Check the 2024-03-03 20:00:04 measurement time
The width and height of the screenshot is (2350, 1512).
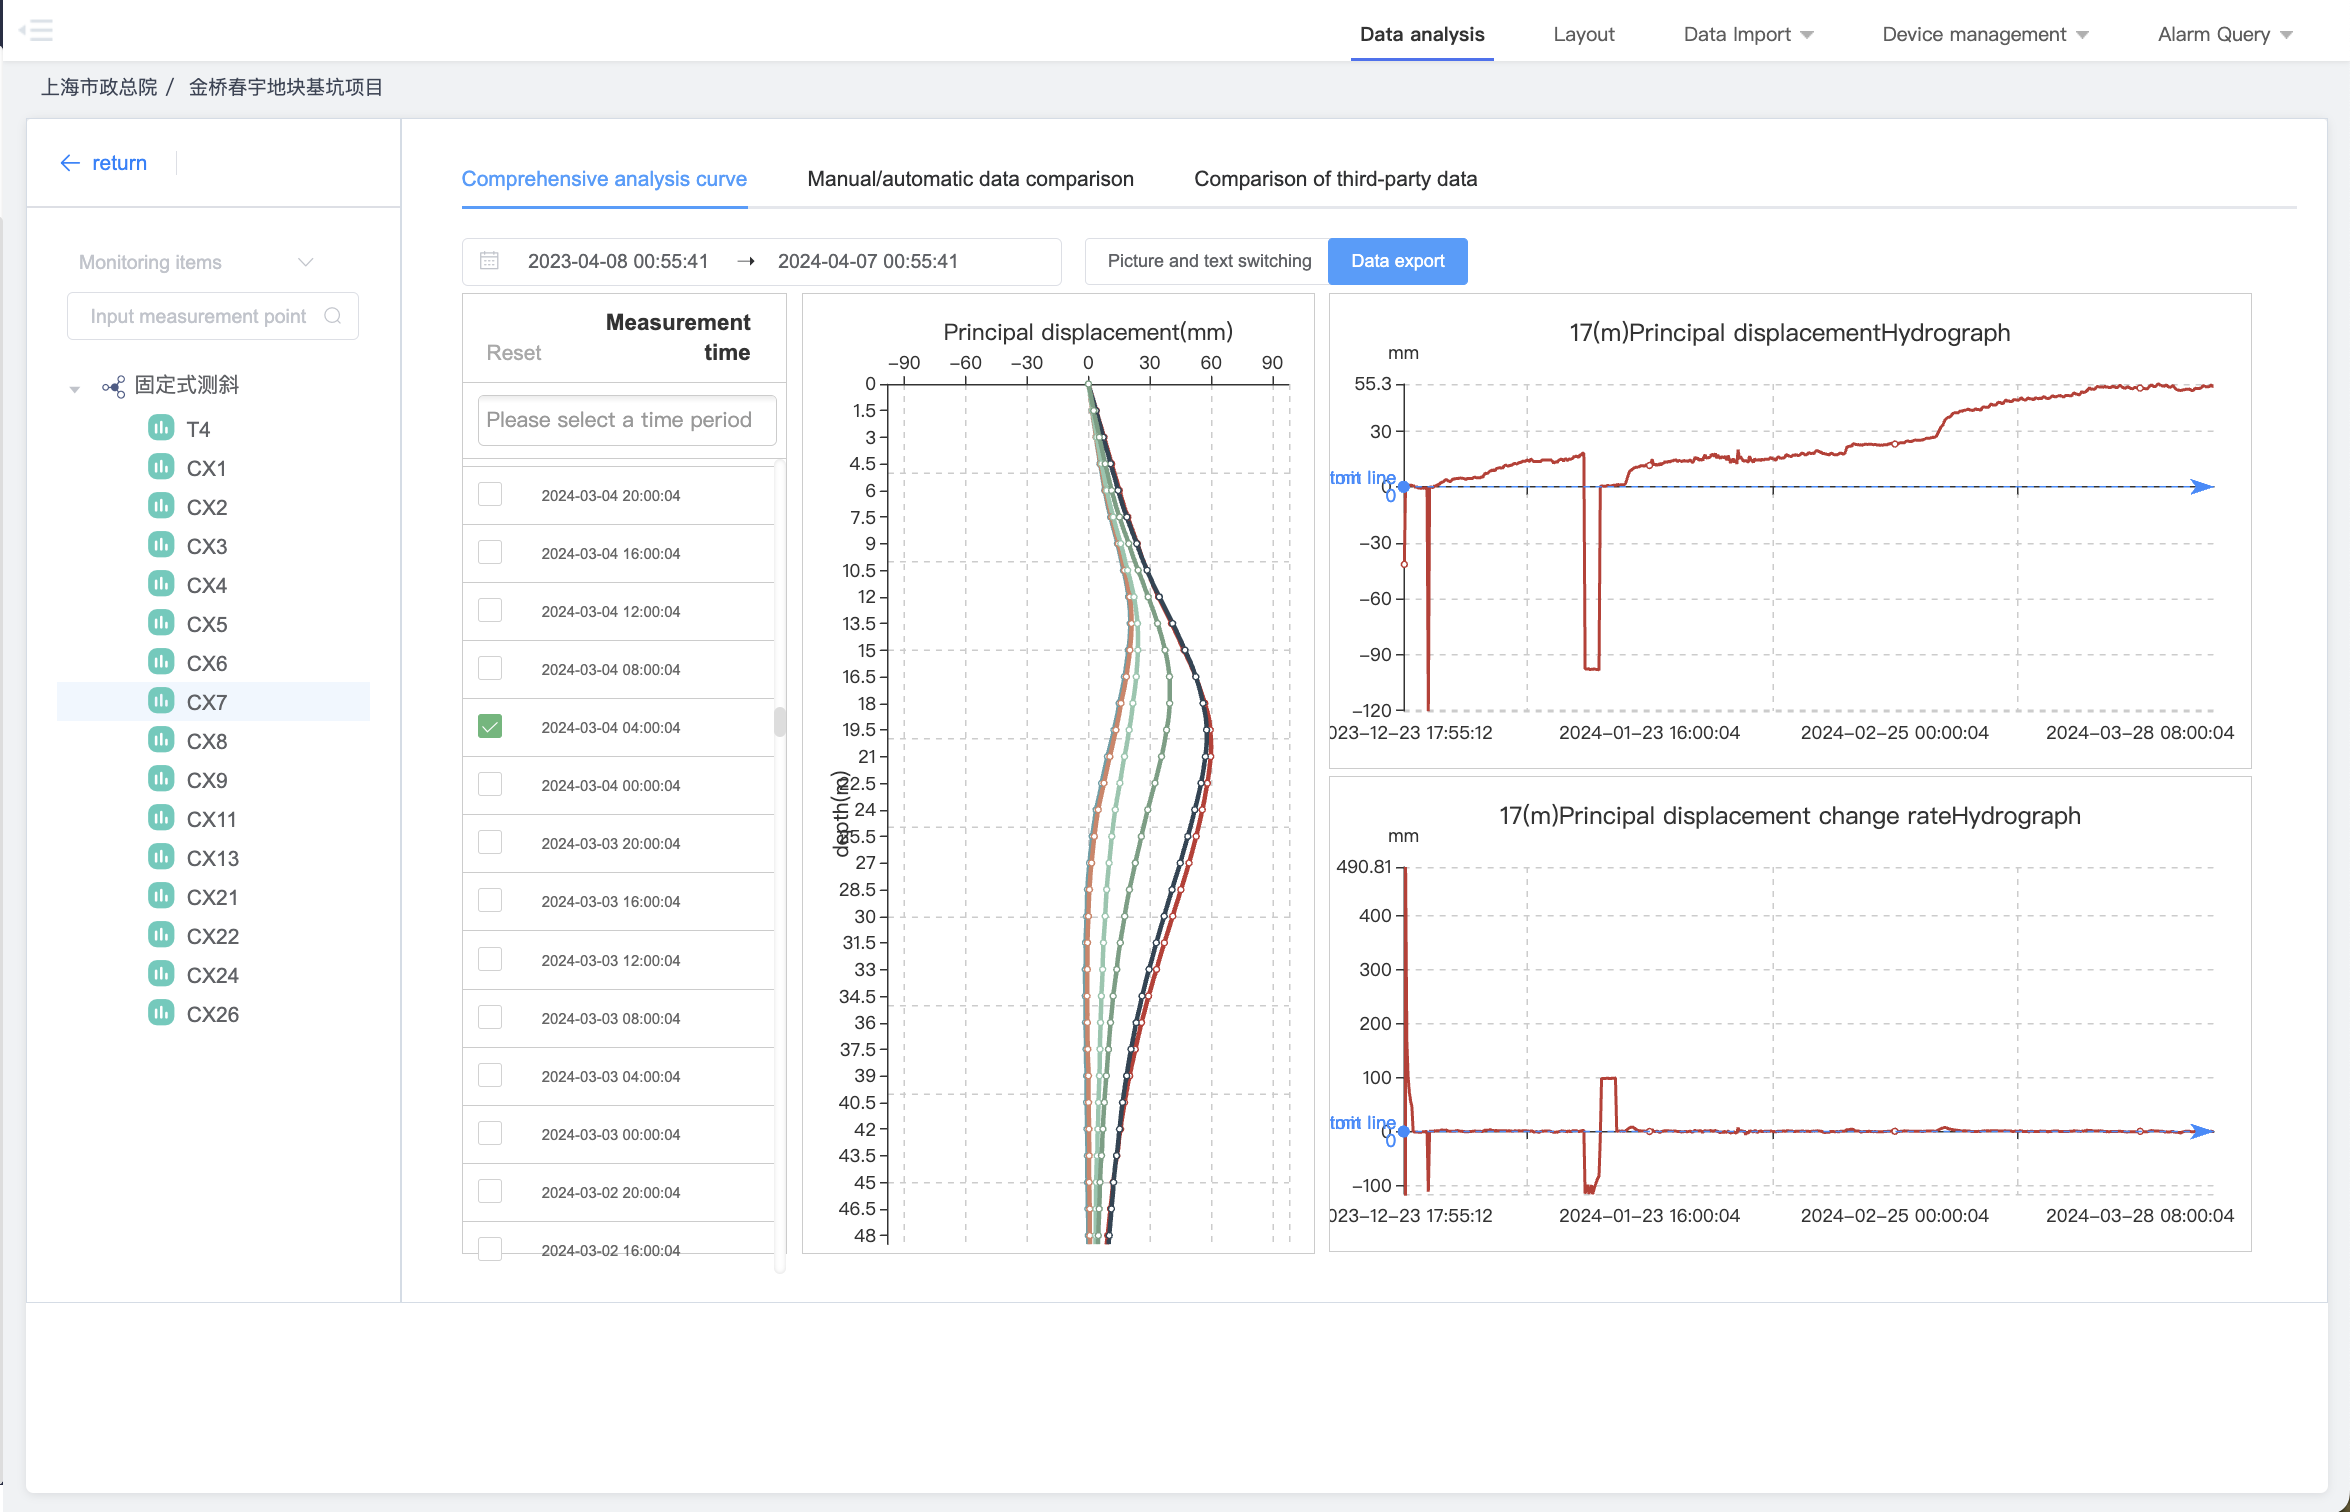[x=490, y=843]
